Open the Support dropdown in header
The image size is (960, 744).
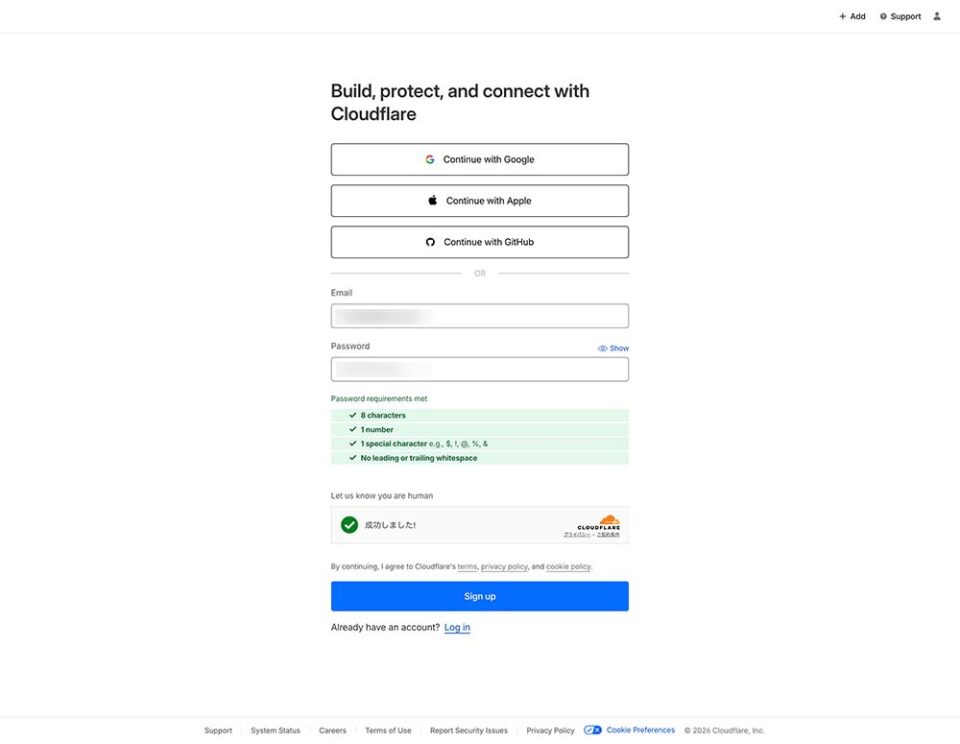900,17
